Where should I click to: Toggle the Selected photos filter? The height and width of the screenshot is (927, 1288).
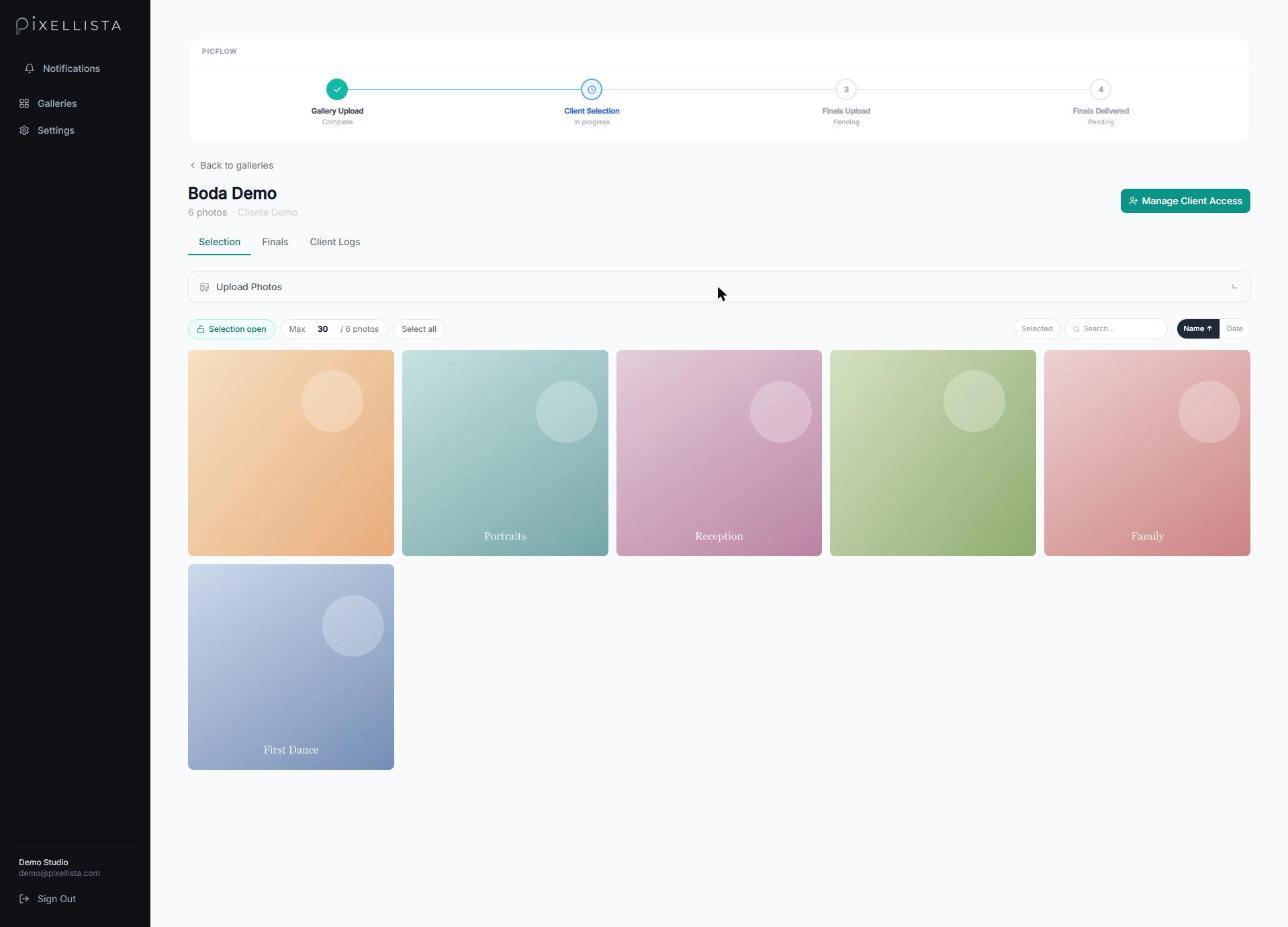[x=1036, y=329]
